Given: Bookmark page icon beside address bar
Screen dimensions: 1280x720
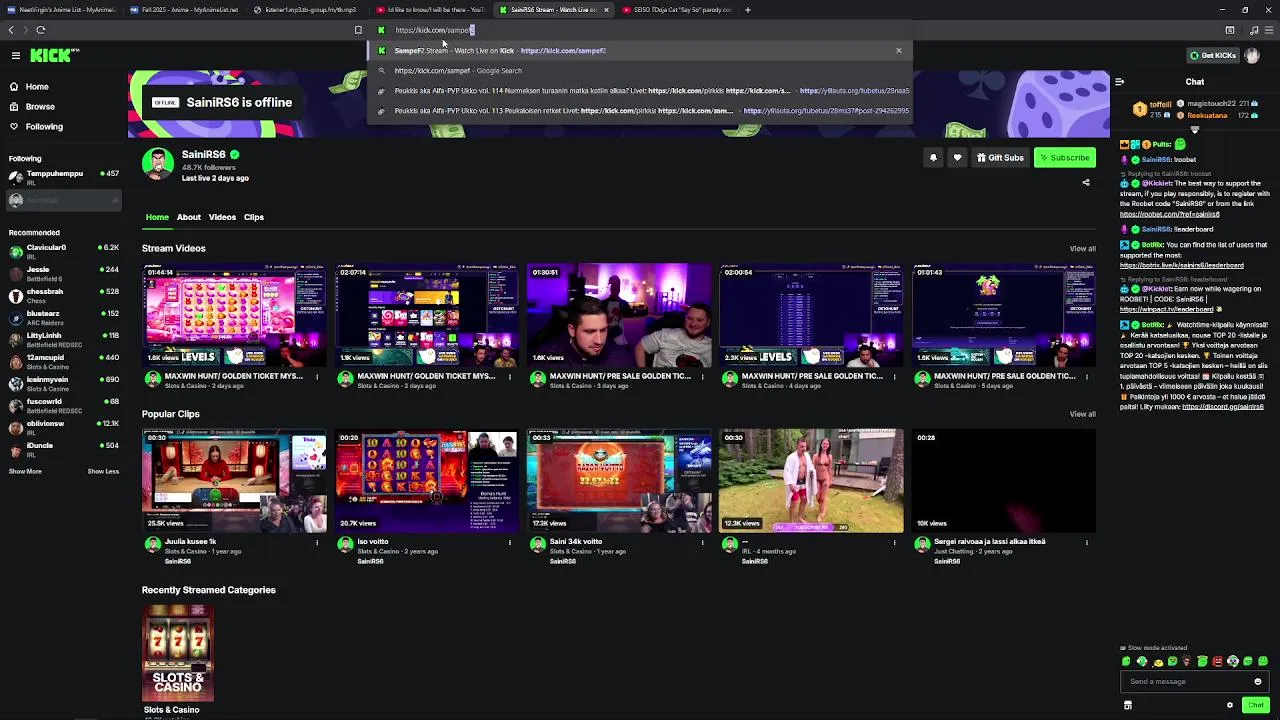Looking at the screenshot, I should click(x=358, y=30).
